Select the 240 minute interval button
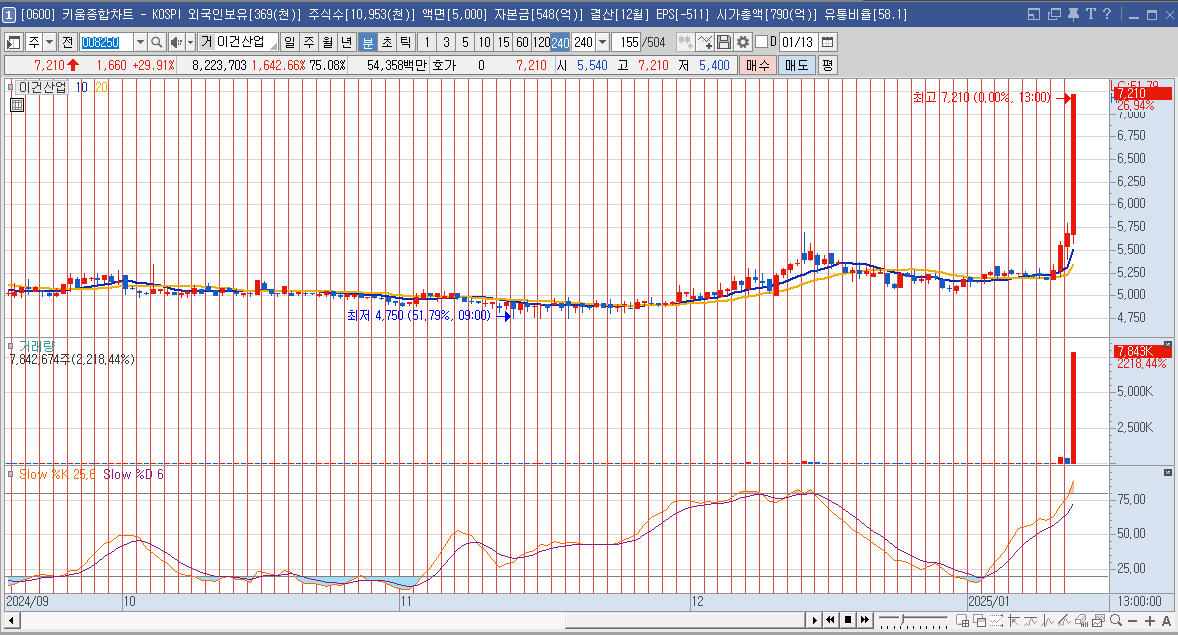 click(560, 42)
